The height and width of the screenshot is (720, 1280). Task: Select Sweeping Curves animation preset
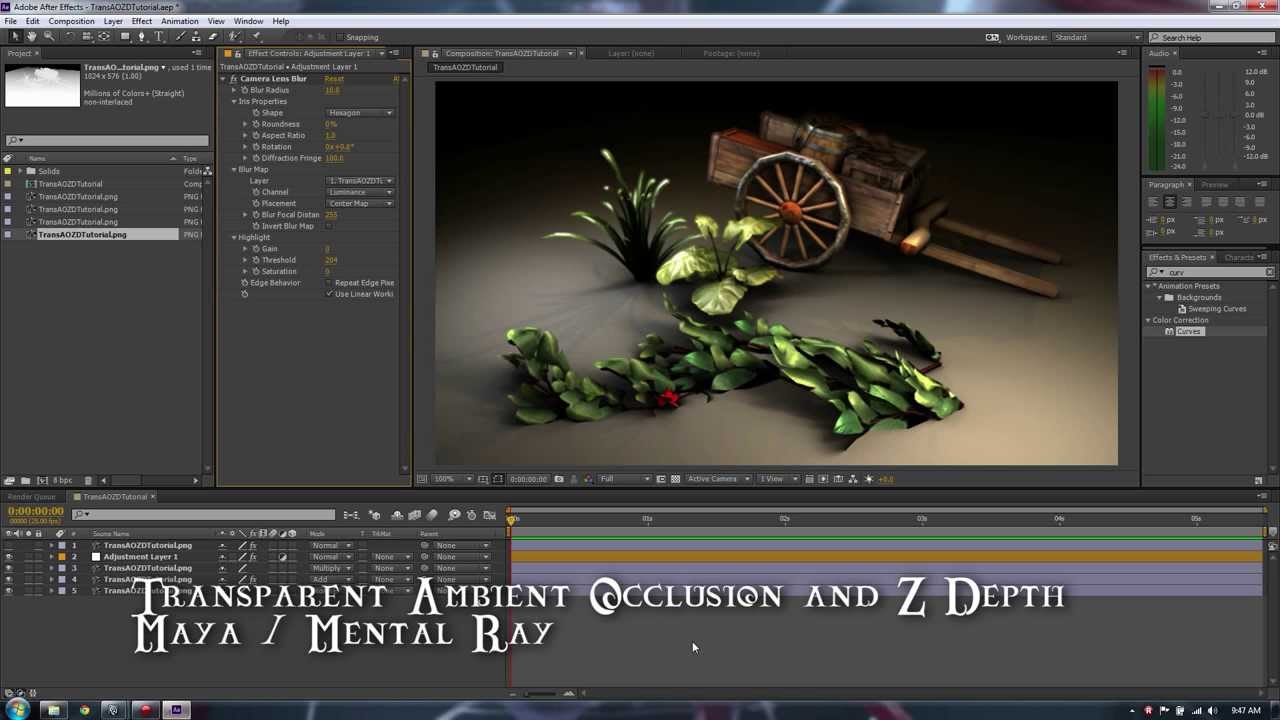[1217, 309]
